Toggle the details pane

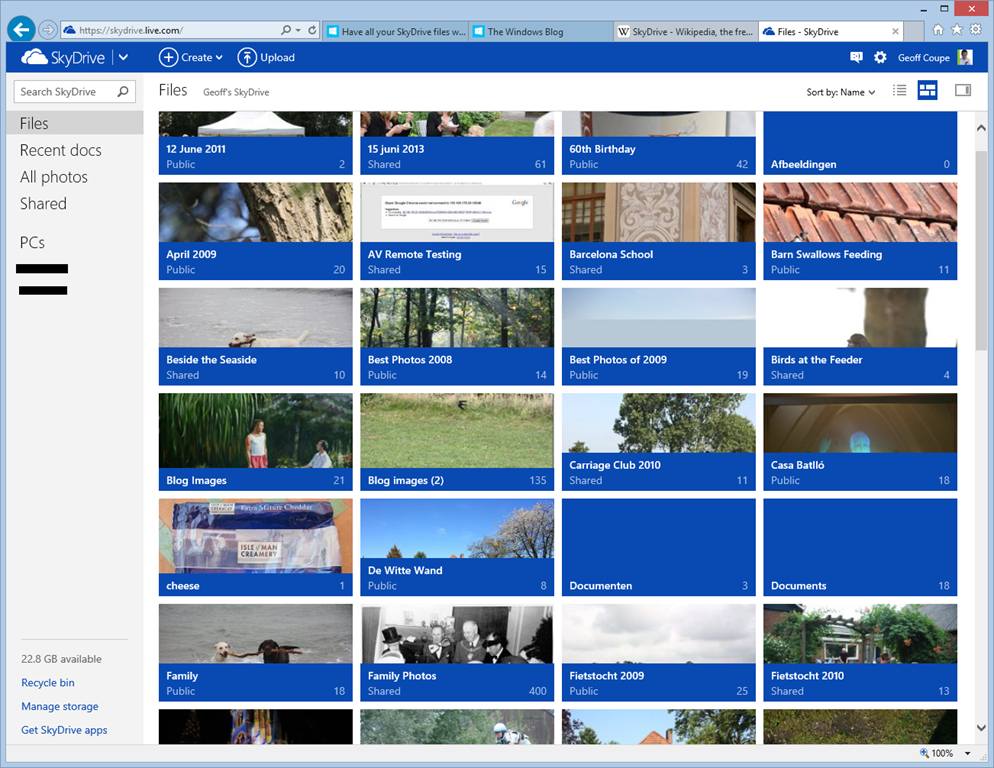click(963, 91)
